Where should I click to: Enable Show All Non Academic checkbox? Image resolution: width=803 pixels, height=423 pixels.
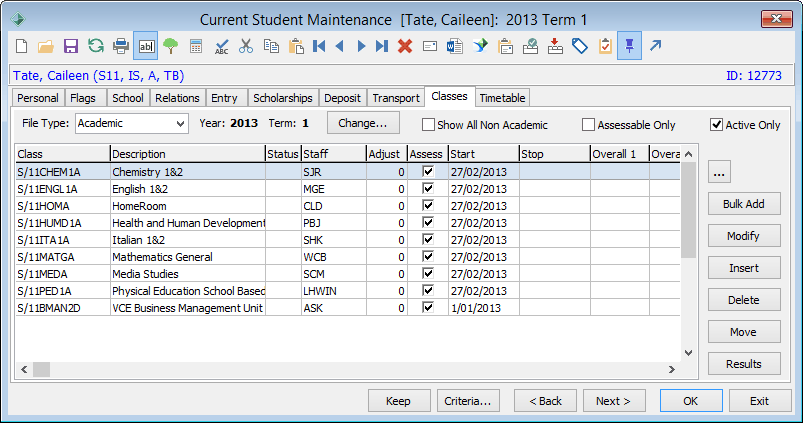click(429, 124)
